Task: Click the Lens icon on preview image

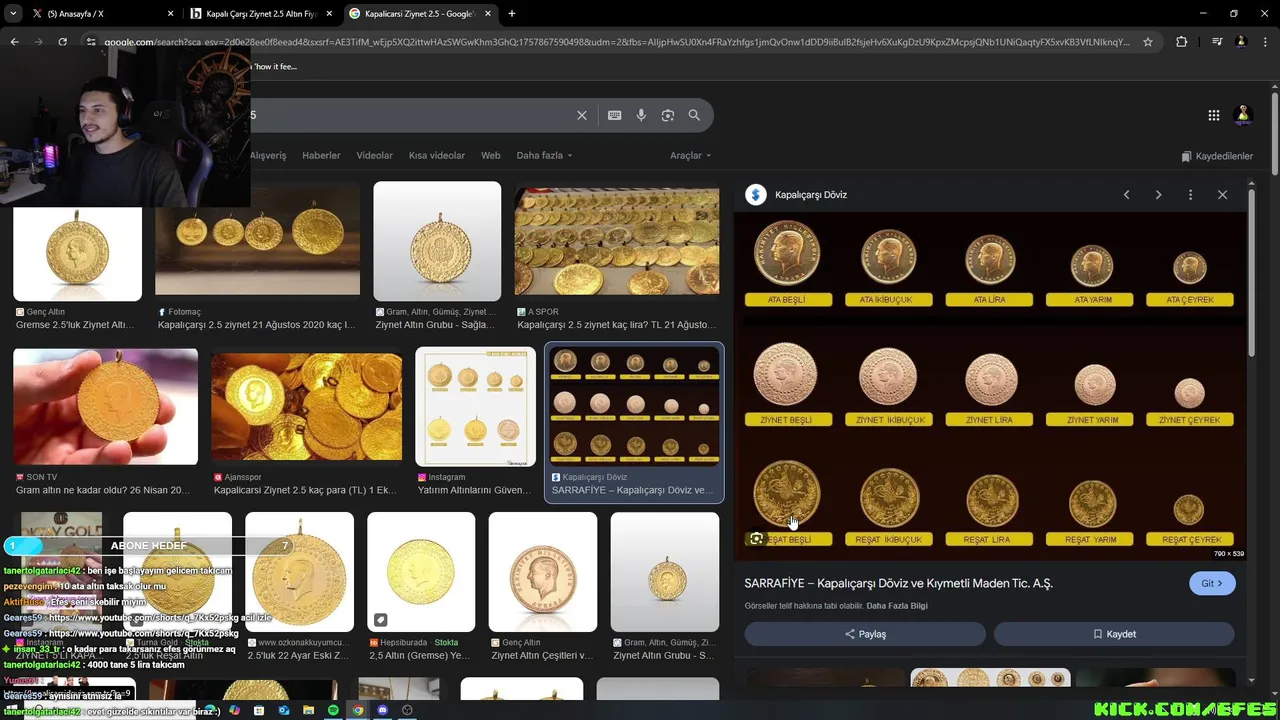Action: (756, 538)
